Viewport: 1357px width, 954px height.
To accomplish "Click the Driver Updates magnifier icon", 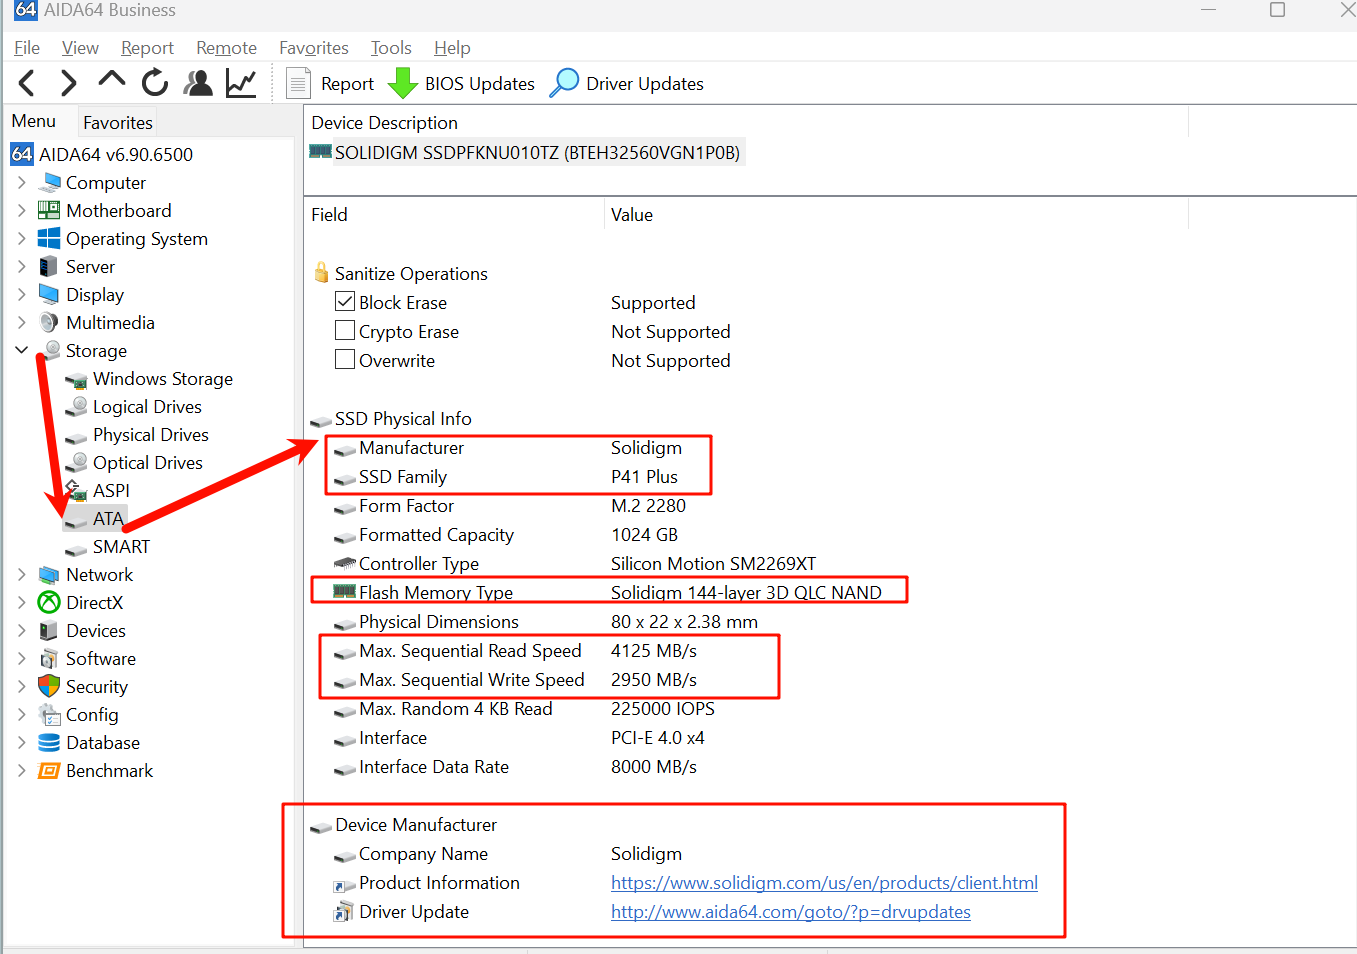I will tap(565, 83).
